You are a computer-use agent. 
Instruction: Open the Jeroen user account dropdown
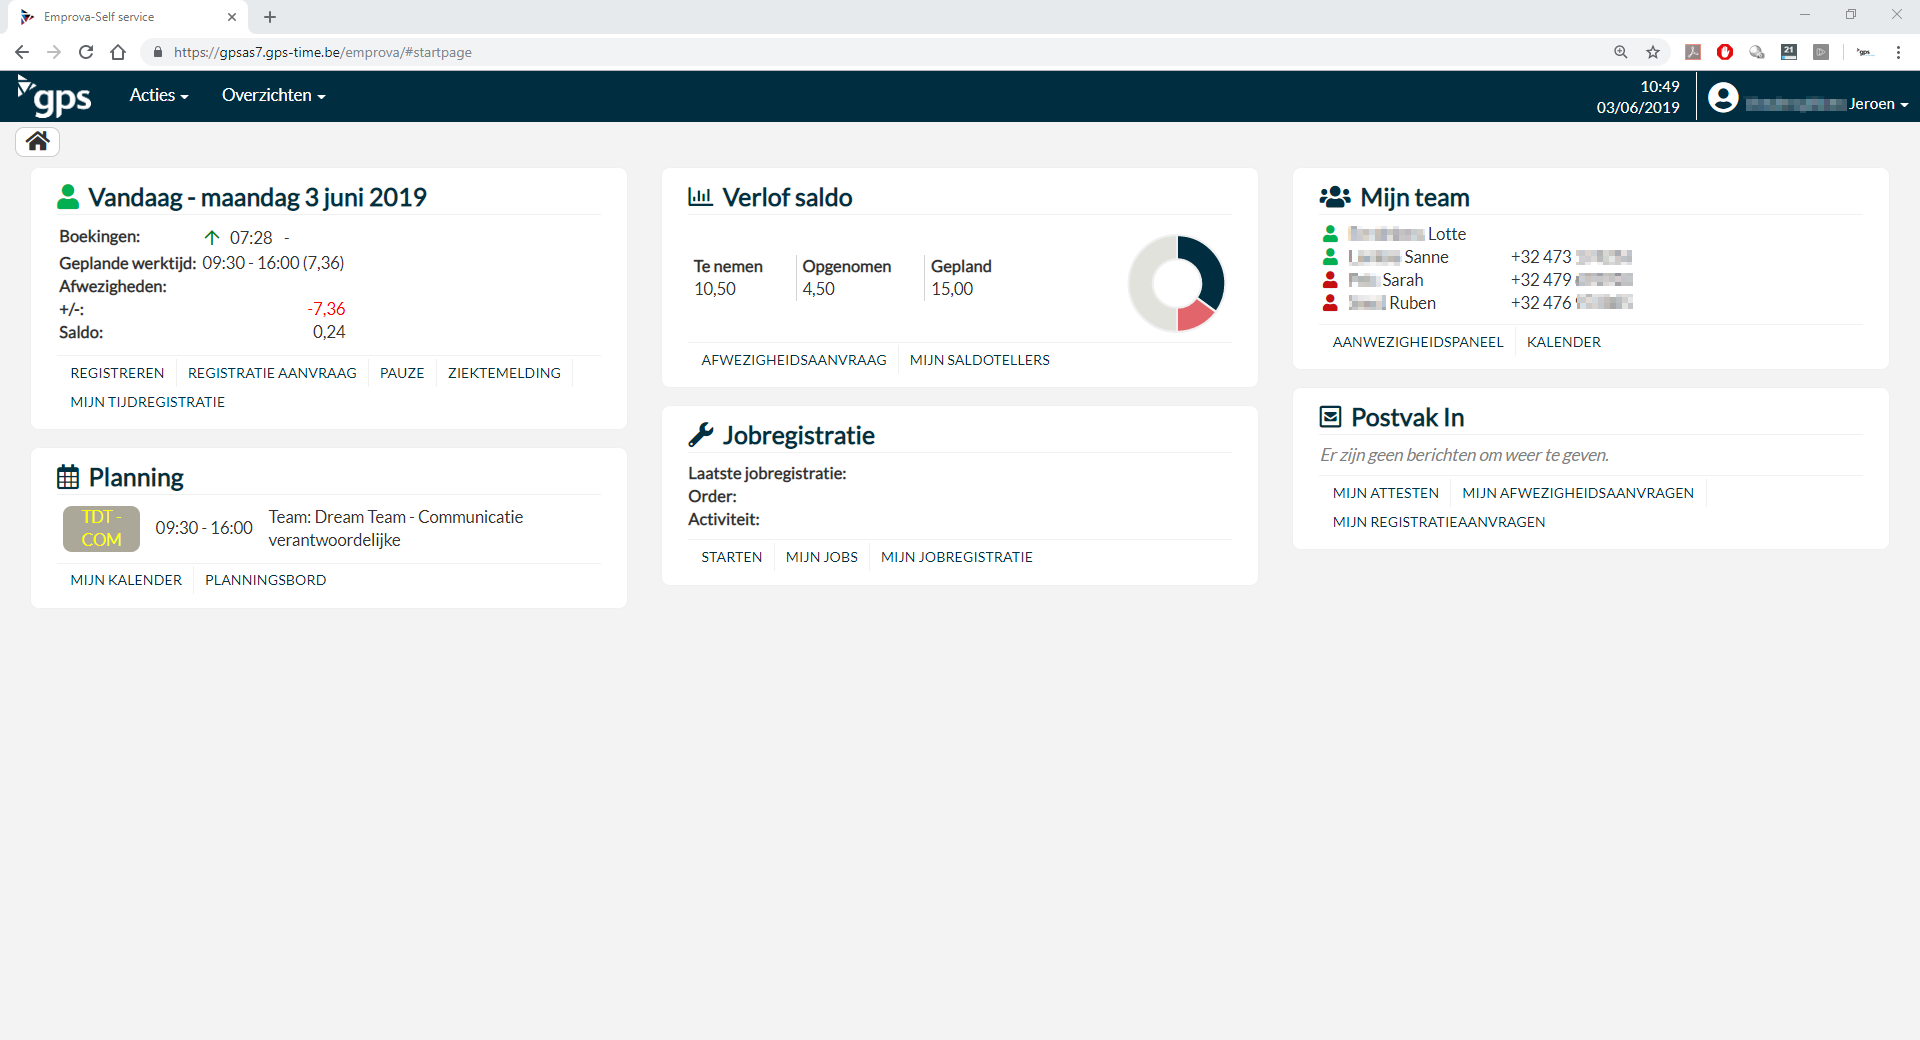1877,104
